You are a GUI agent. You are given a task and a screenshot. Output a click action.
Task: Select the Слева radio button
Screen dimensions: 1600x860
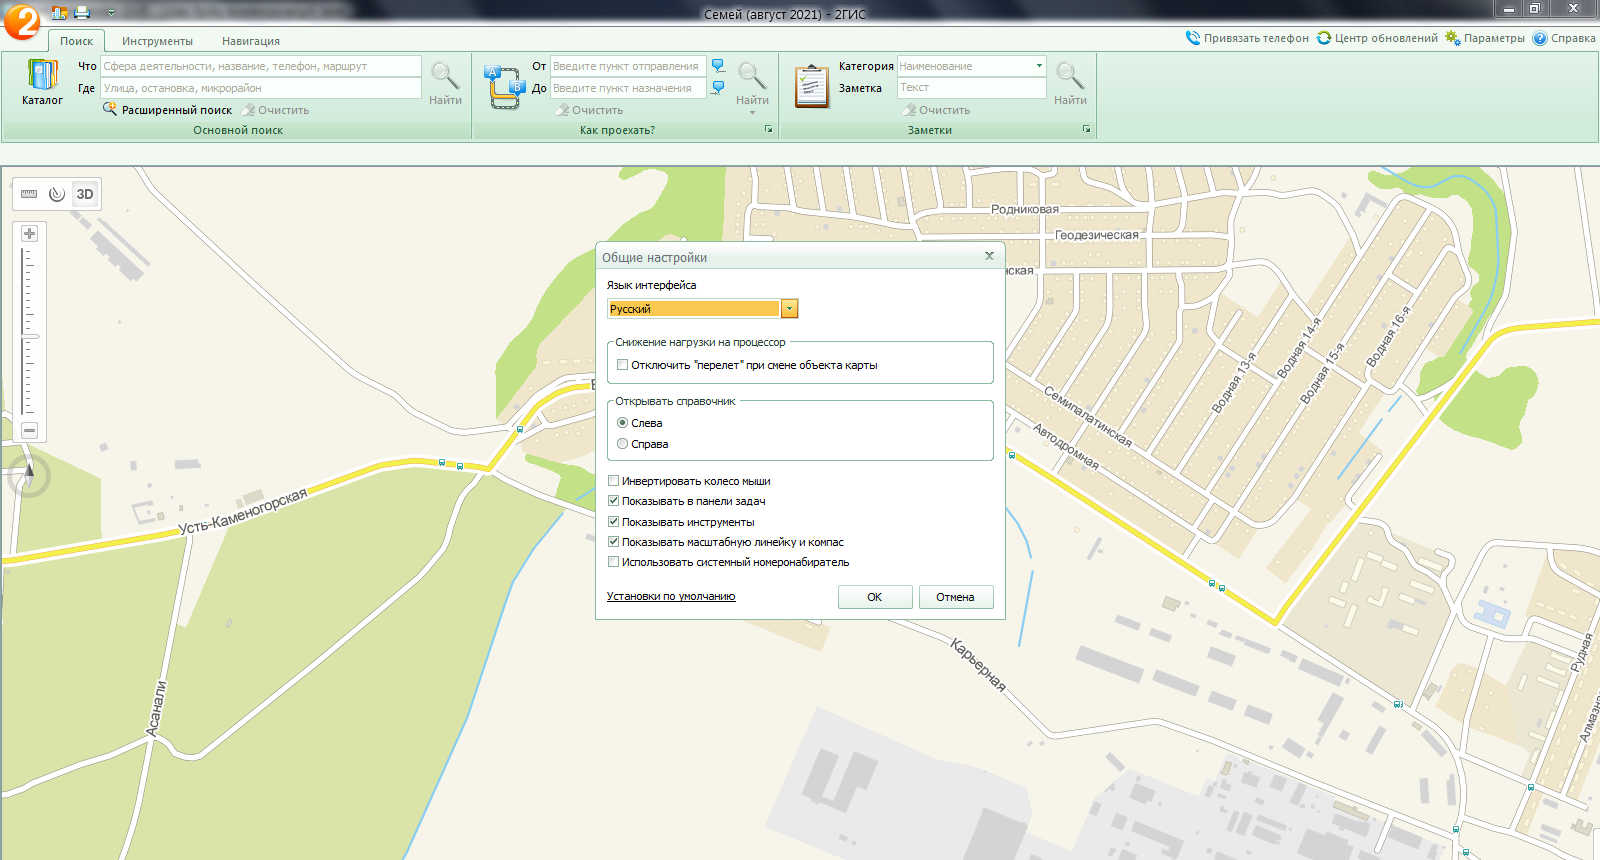point(622,423)
